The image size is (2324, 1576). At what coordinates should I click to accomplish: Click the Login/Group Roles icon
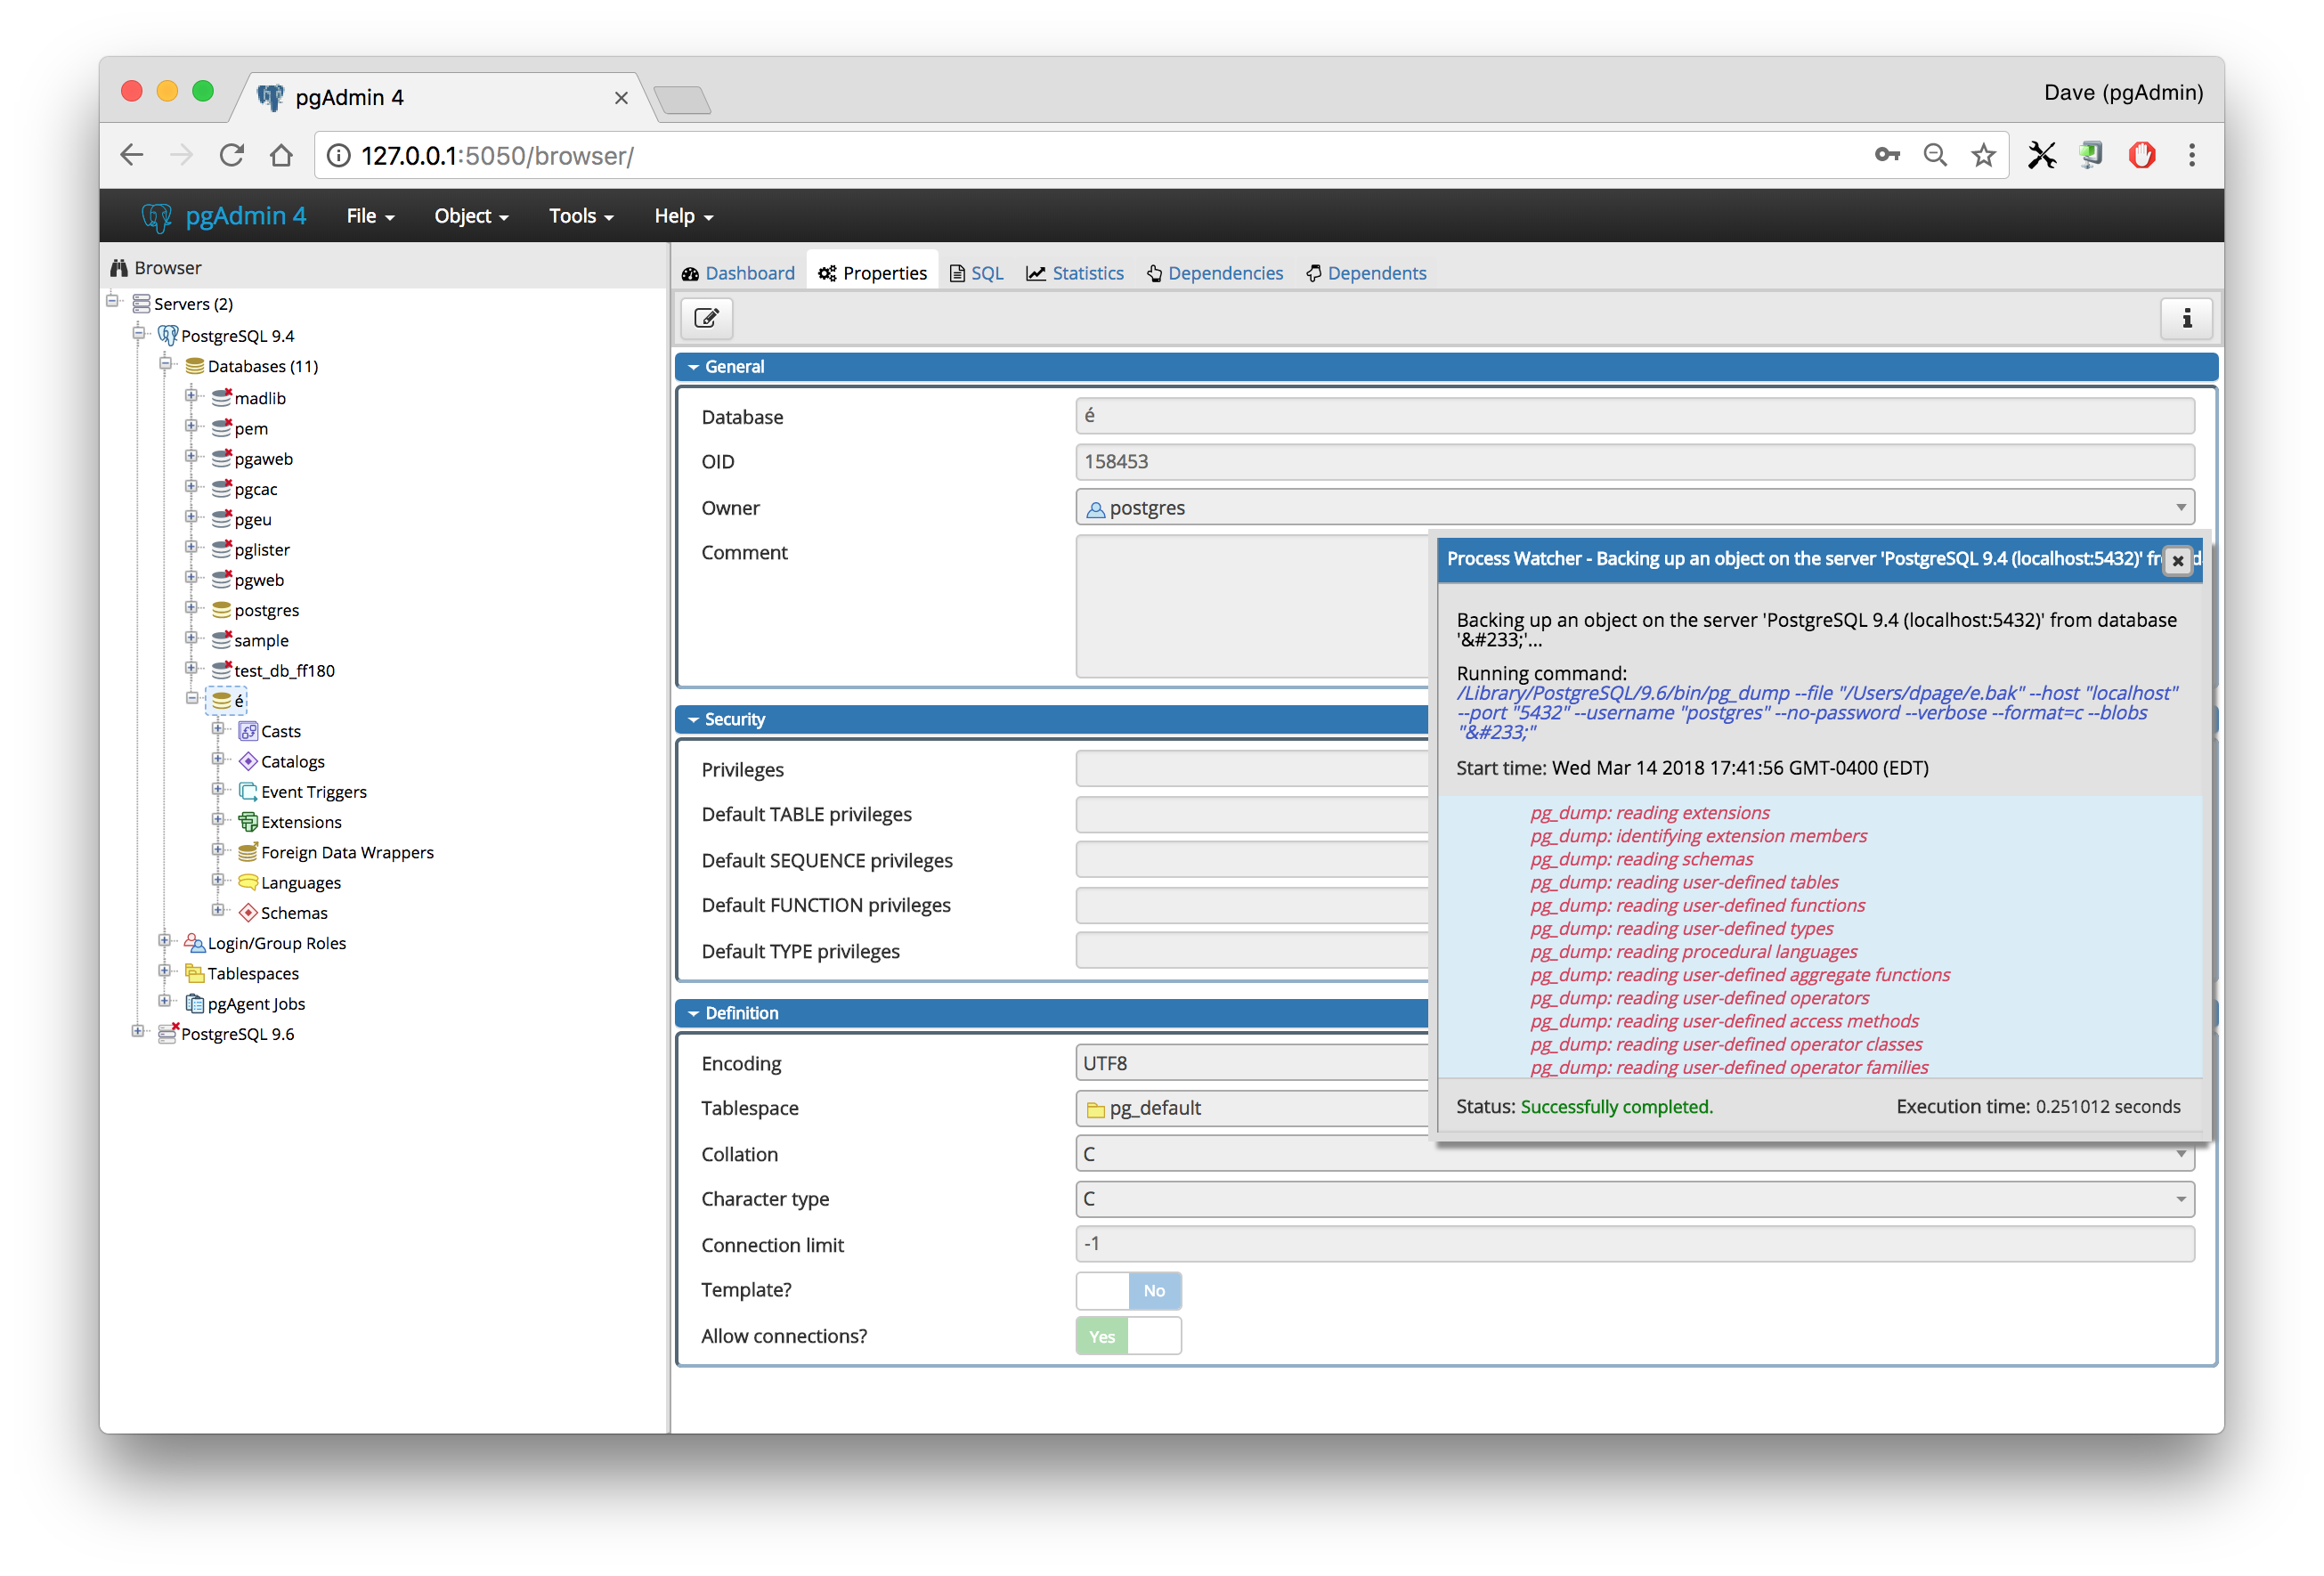tap(194, 942)
